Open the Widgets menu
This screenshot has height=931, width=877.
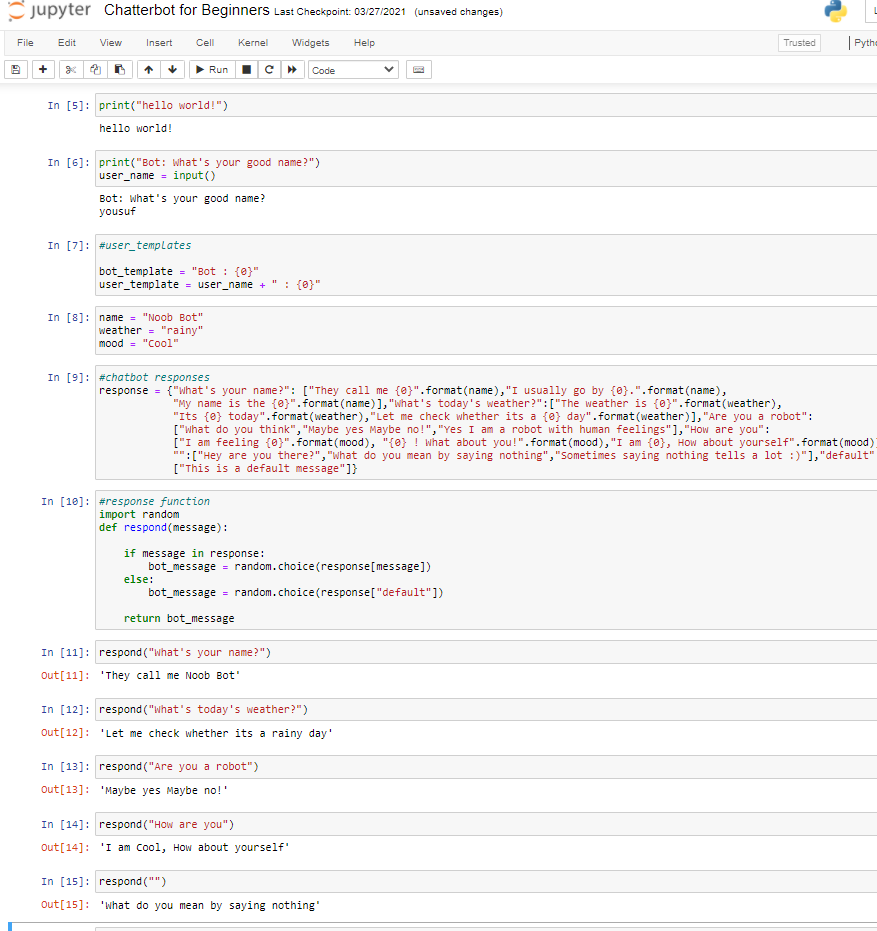coord(311,43)
